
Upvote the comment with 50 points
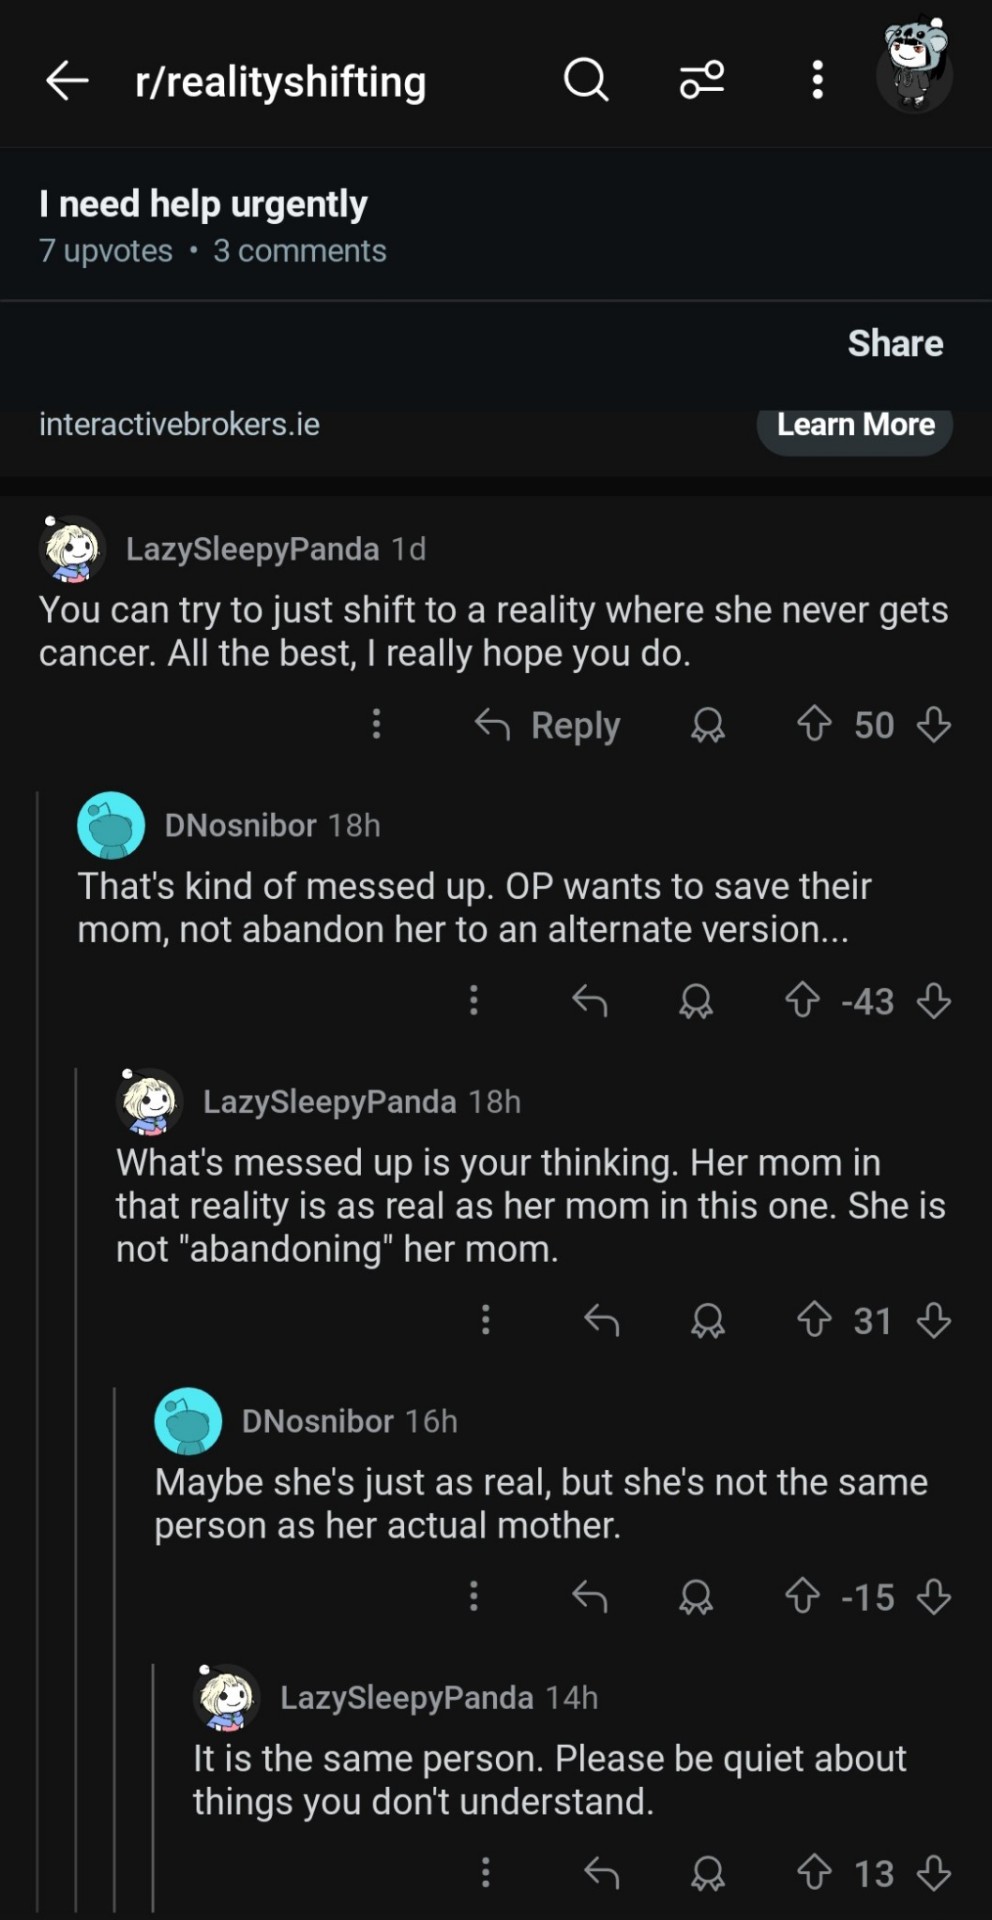click(814, 724)
